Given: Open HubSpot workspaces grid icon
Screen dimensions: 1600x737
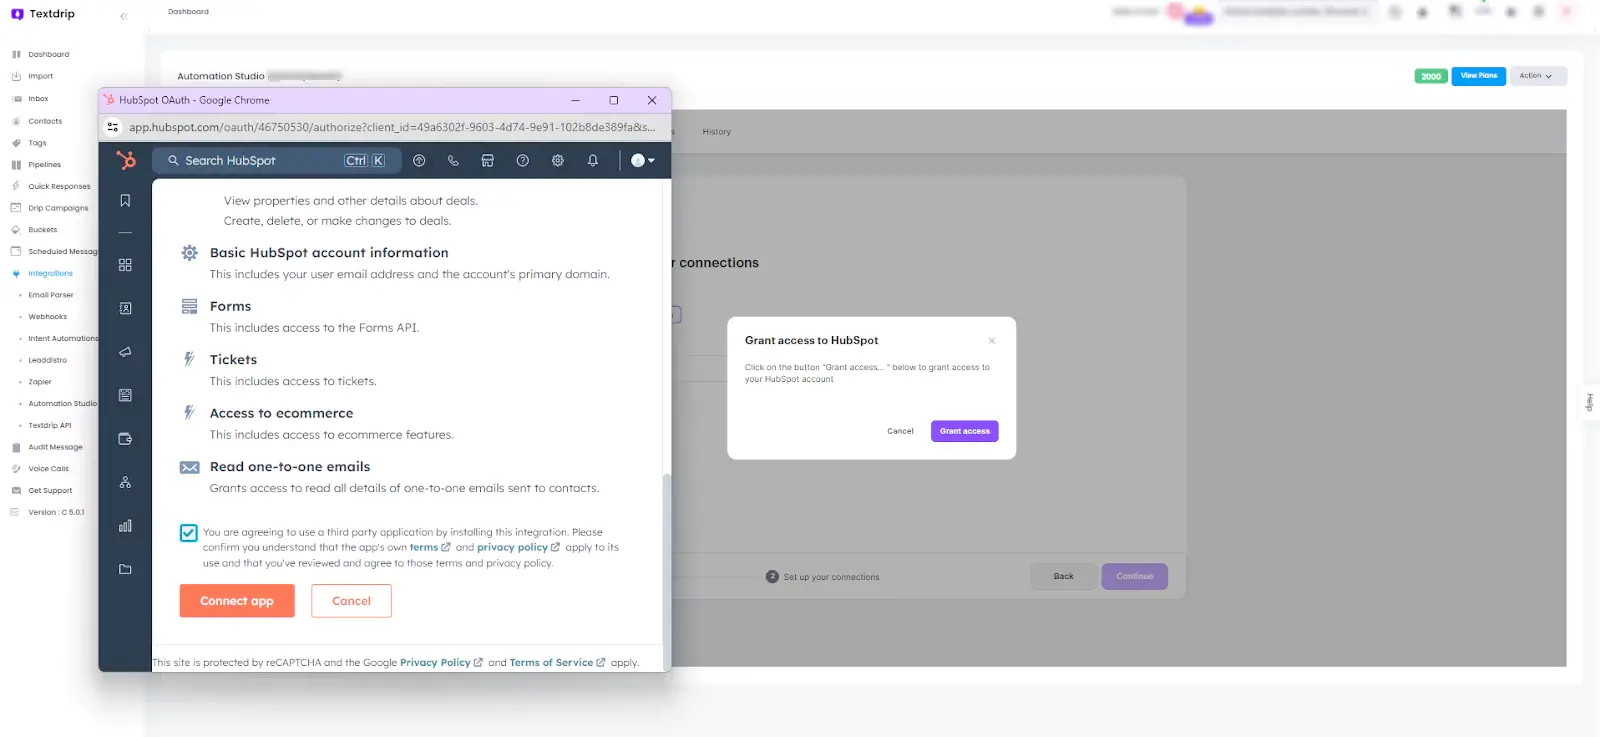Looking at the screenshot, I should pyautogui.click(x=125, y=265).
